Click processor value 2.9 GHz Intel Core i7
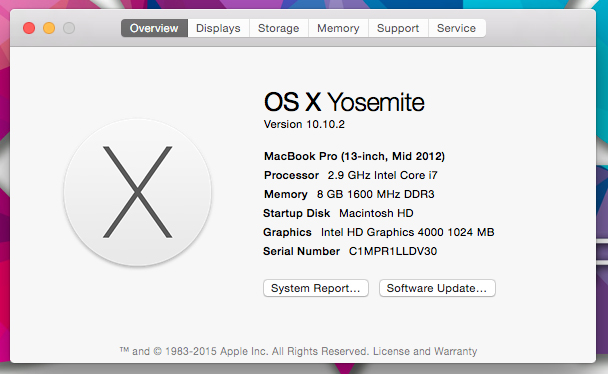Image resolution: width=608 pixels, height=374 pixels. coord(382,175)
